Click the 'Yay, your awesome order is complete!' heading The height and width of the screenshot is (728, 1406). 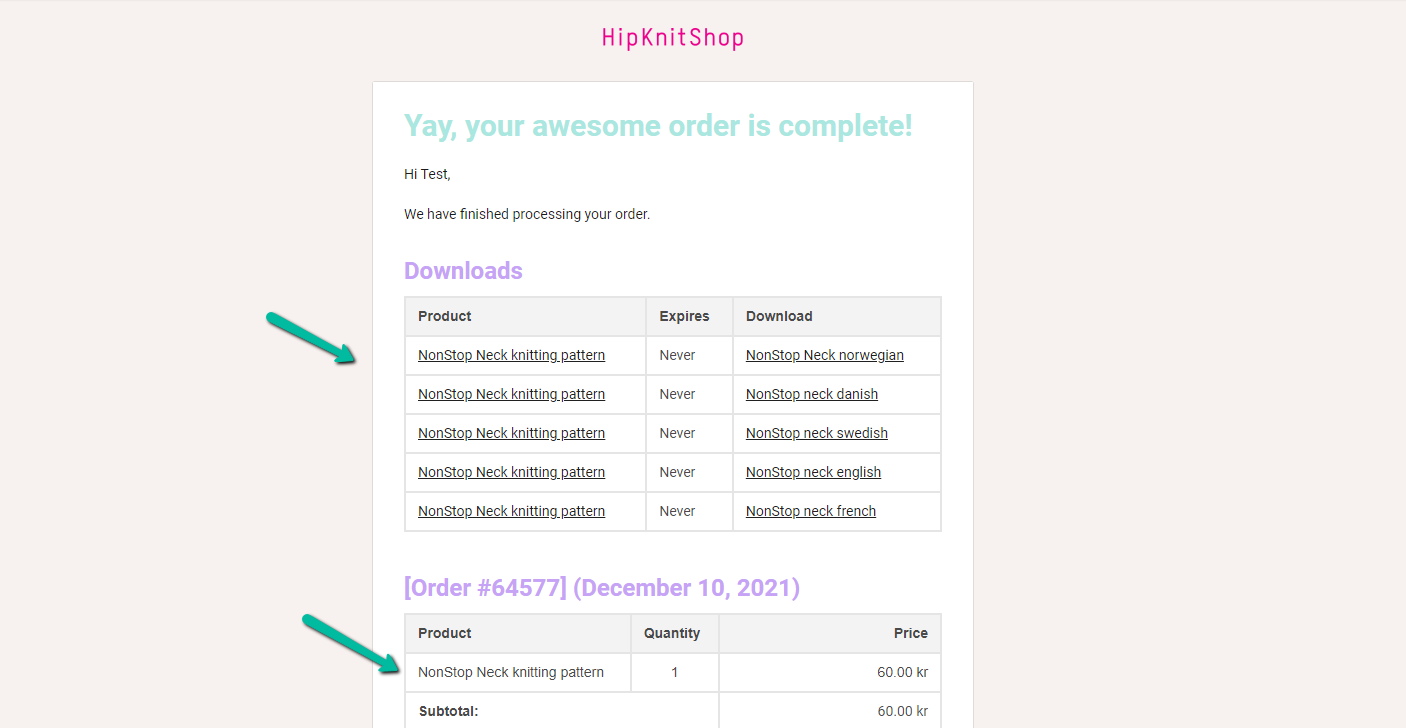tap(658, 126)
